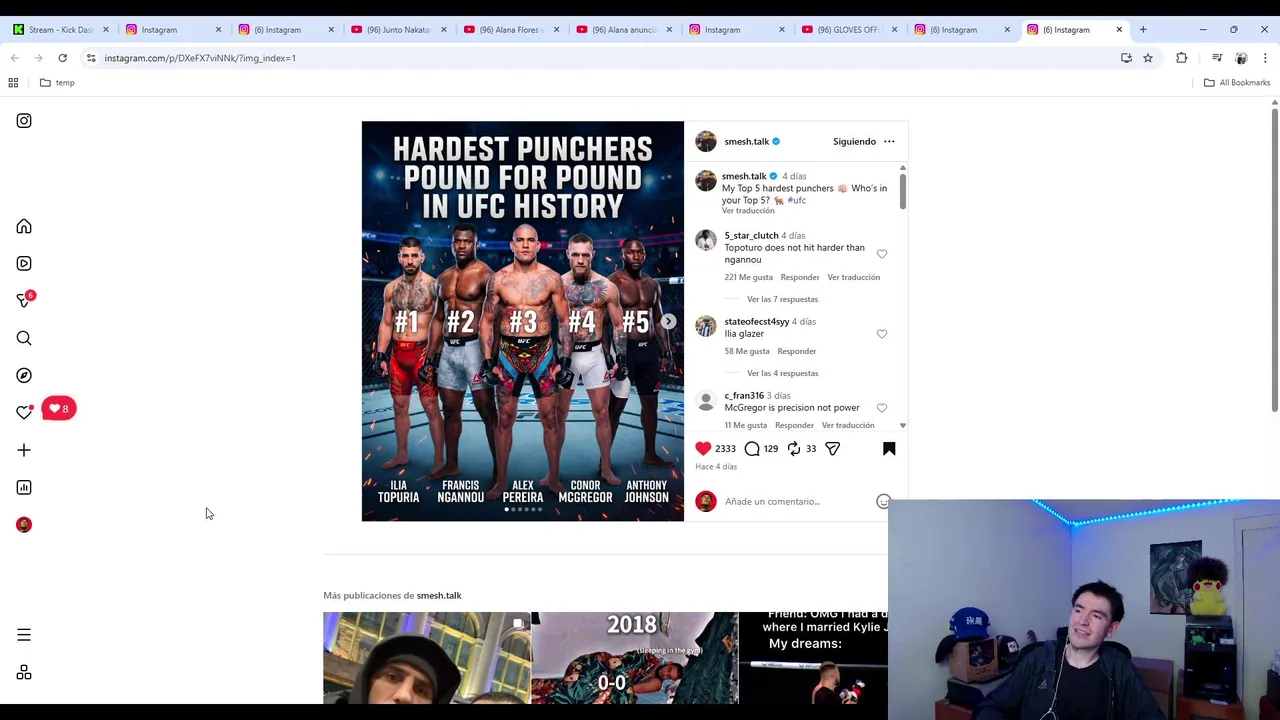Open profile avatar in sidebar

coord(24,525)
